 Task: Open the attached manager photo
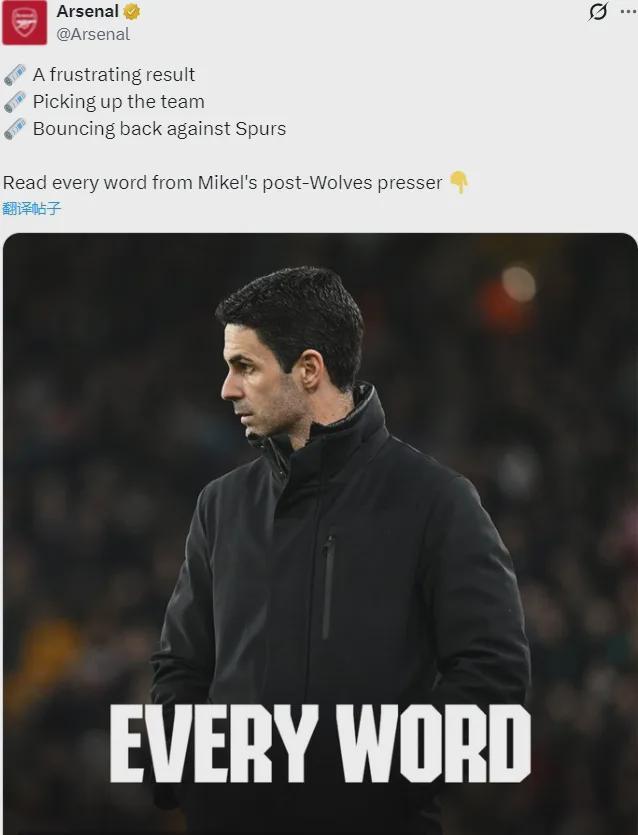point(320,534)
